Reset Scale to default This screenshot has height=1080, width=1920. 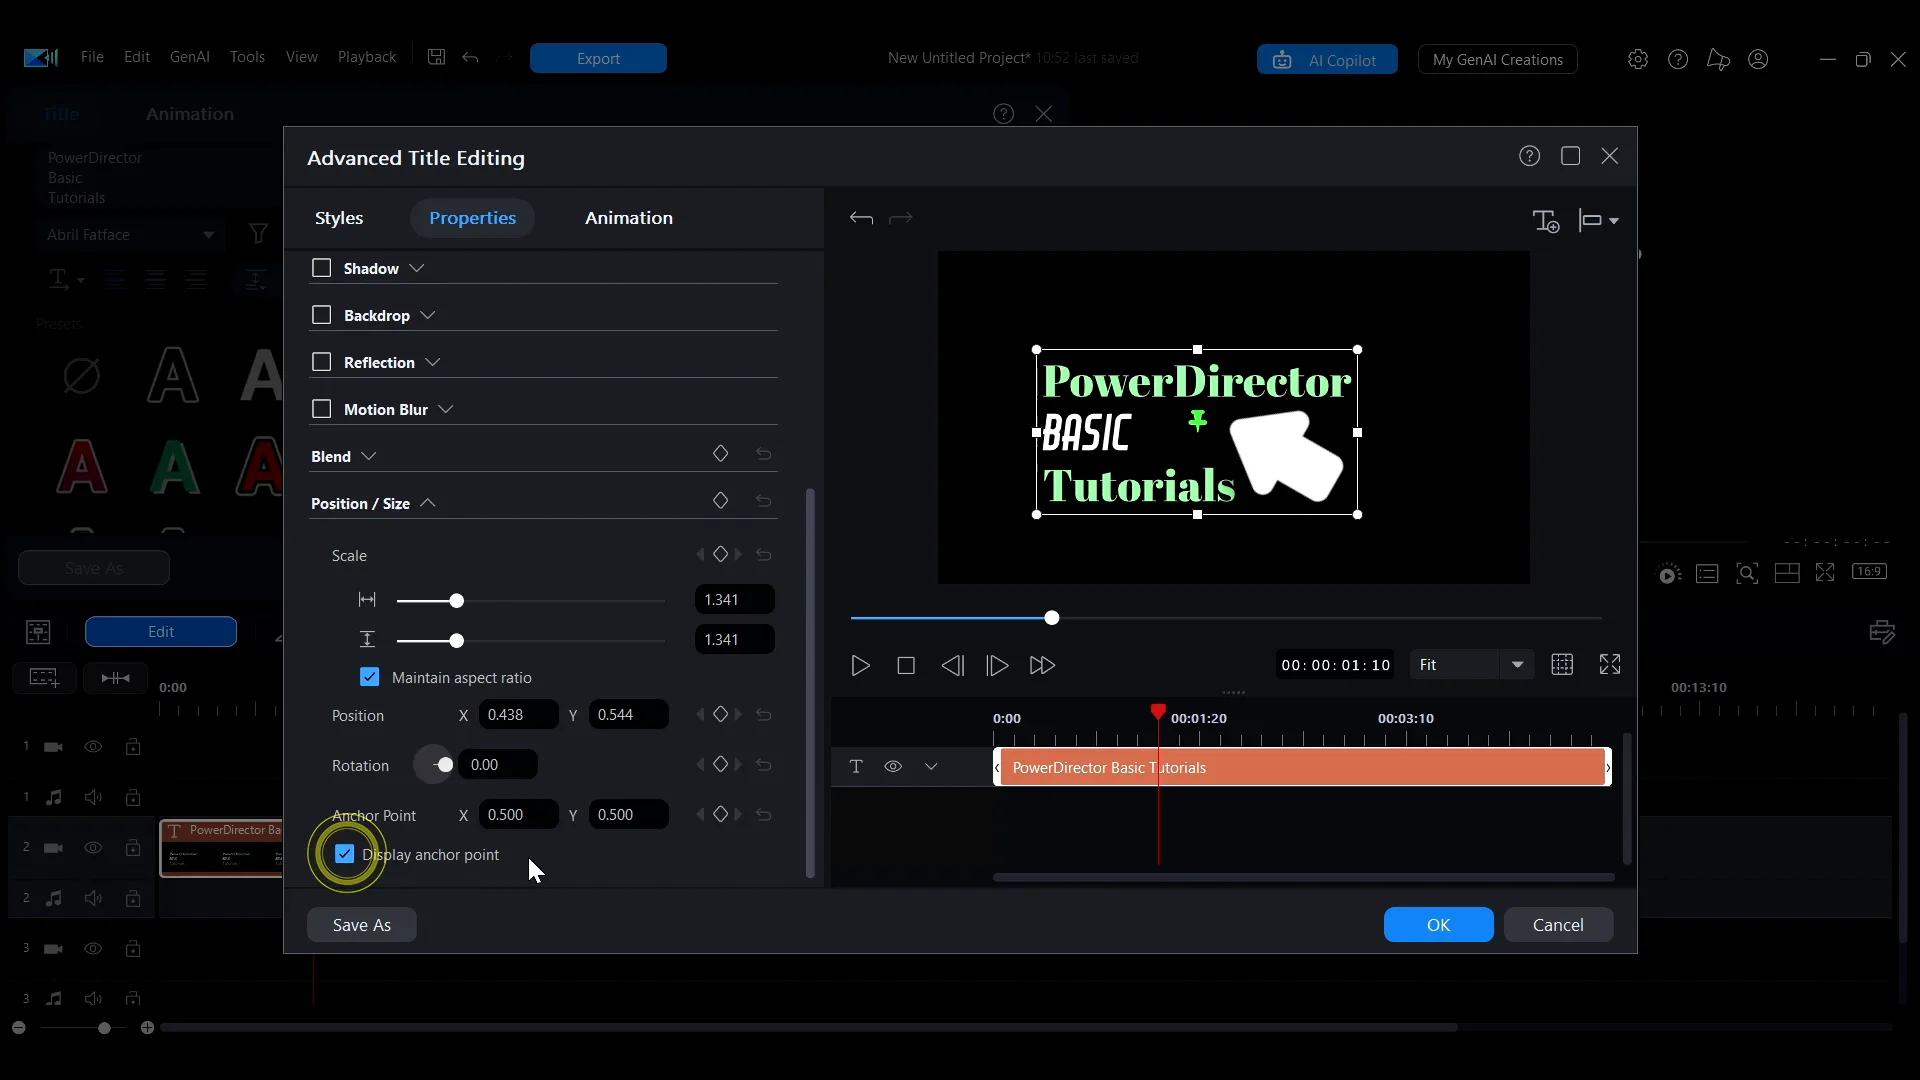[x=764, y=555]
